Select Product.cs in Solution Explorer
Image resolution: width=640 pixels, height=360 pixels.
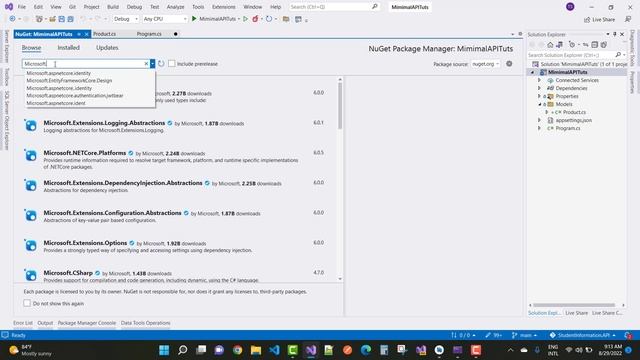574,112
